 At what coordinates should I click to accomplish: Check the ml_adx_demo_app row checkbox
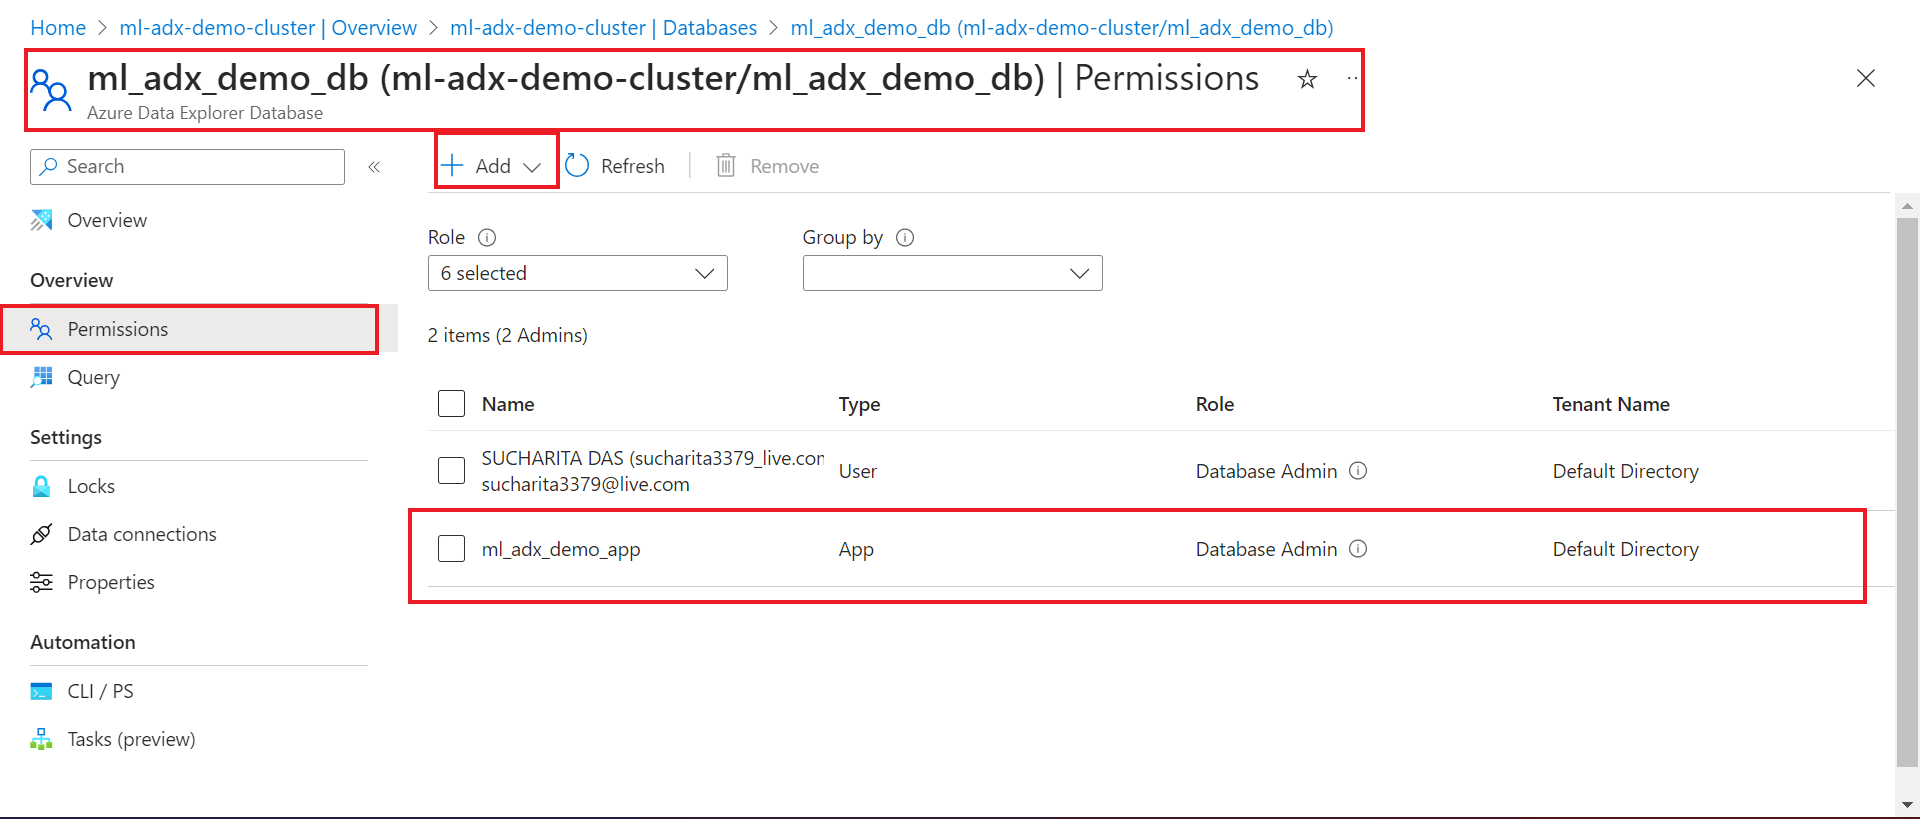452,549
